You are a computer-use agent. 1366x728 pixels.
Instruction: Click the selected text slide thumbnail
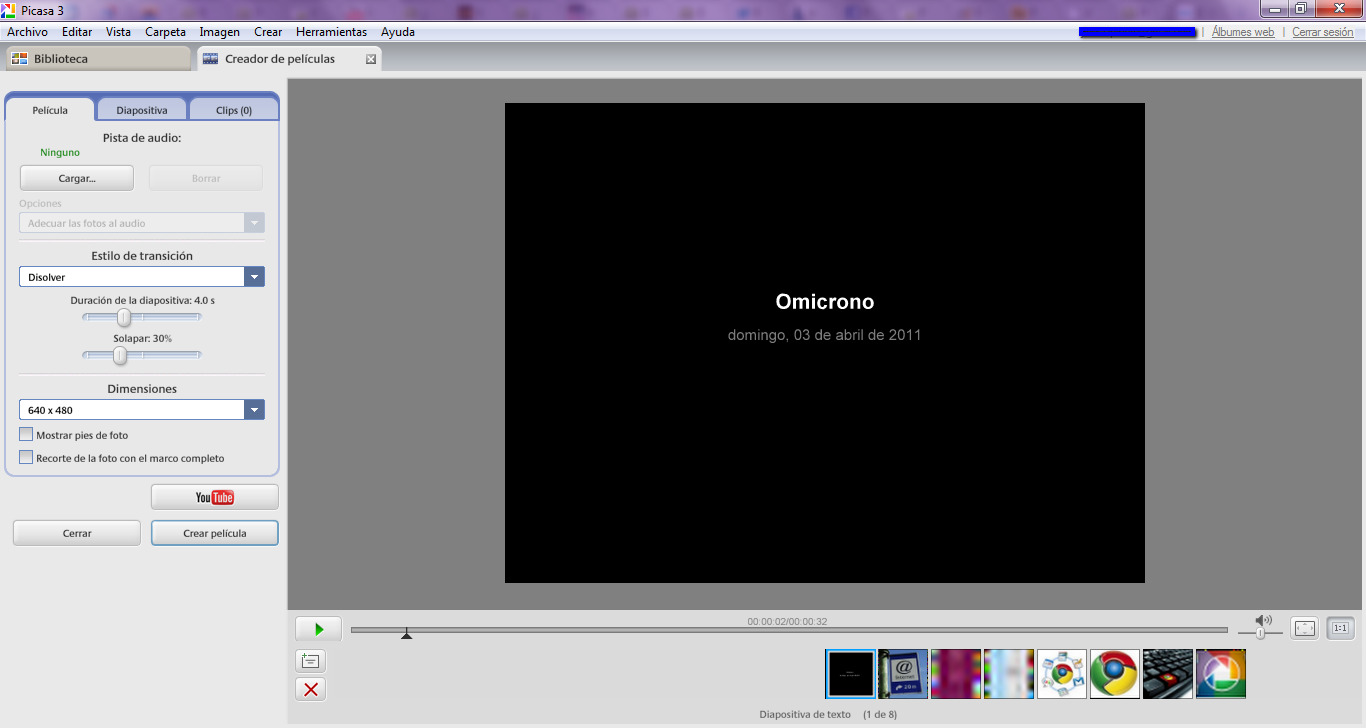(x=850, y=673)
